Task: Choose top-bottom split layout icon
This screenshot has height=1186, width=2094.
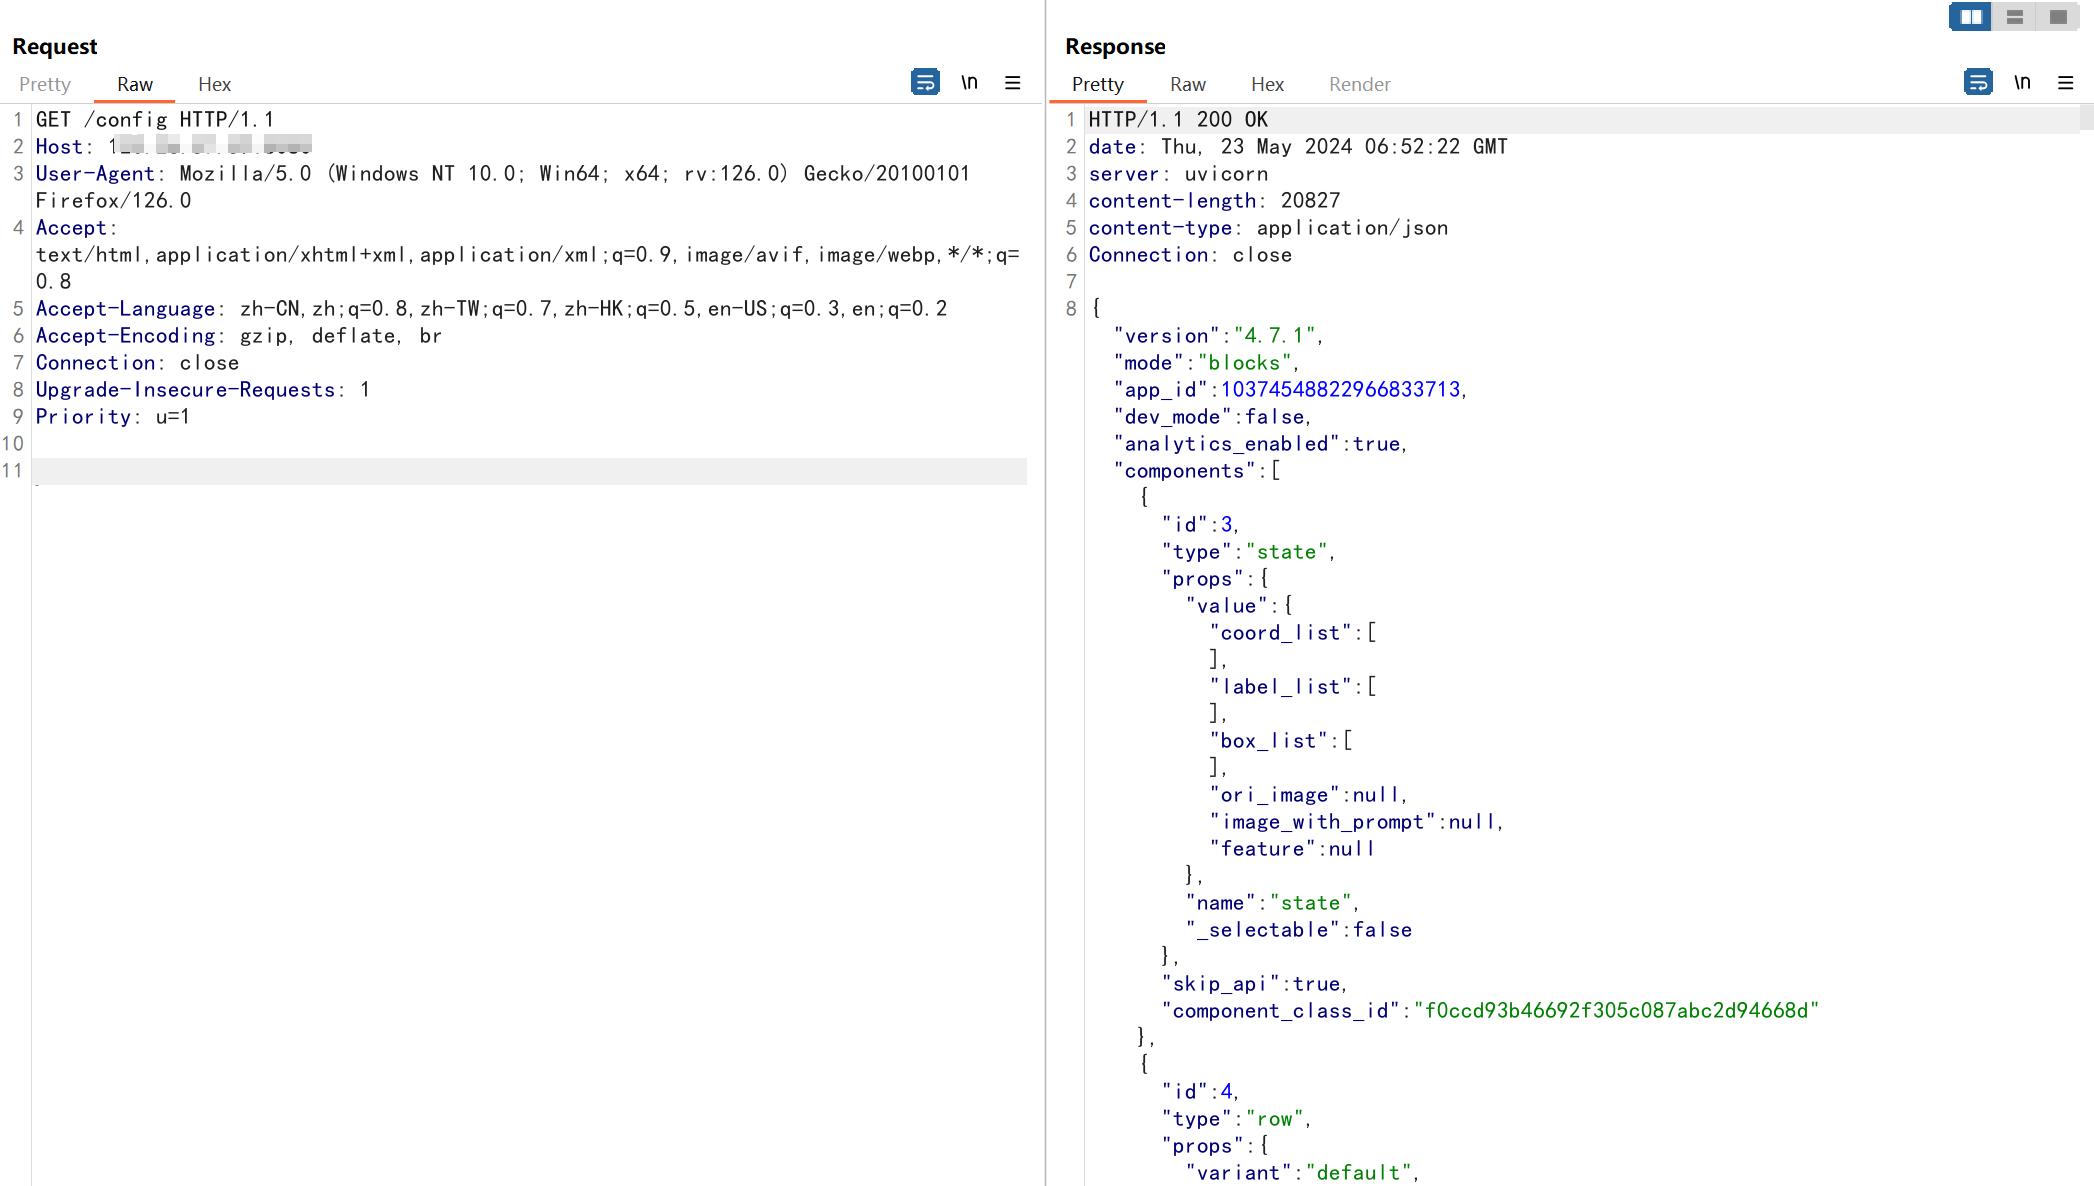Action: point(2014,17)
